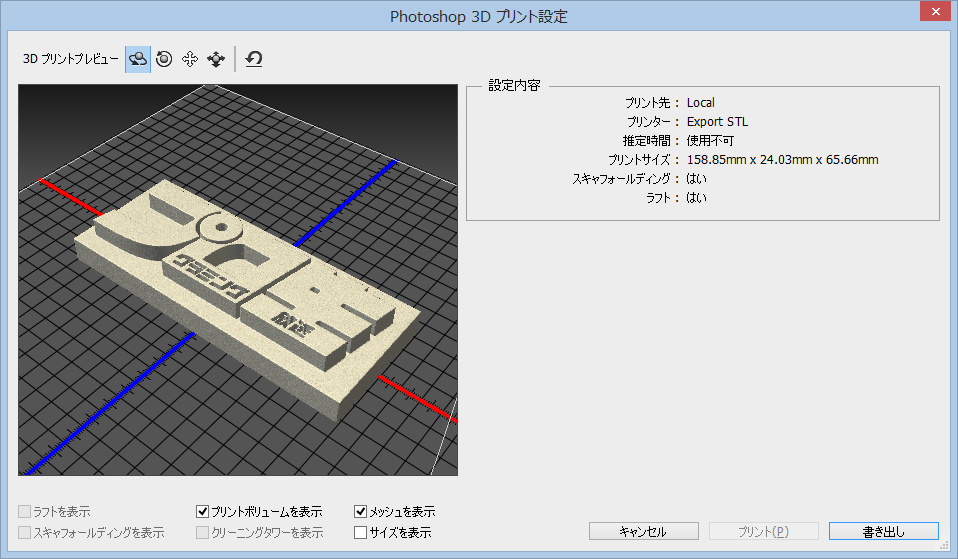Select the 3D pan camera tool

click(189, 59)
